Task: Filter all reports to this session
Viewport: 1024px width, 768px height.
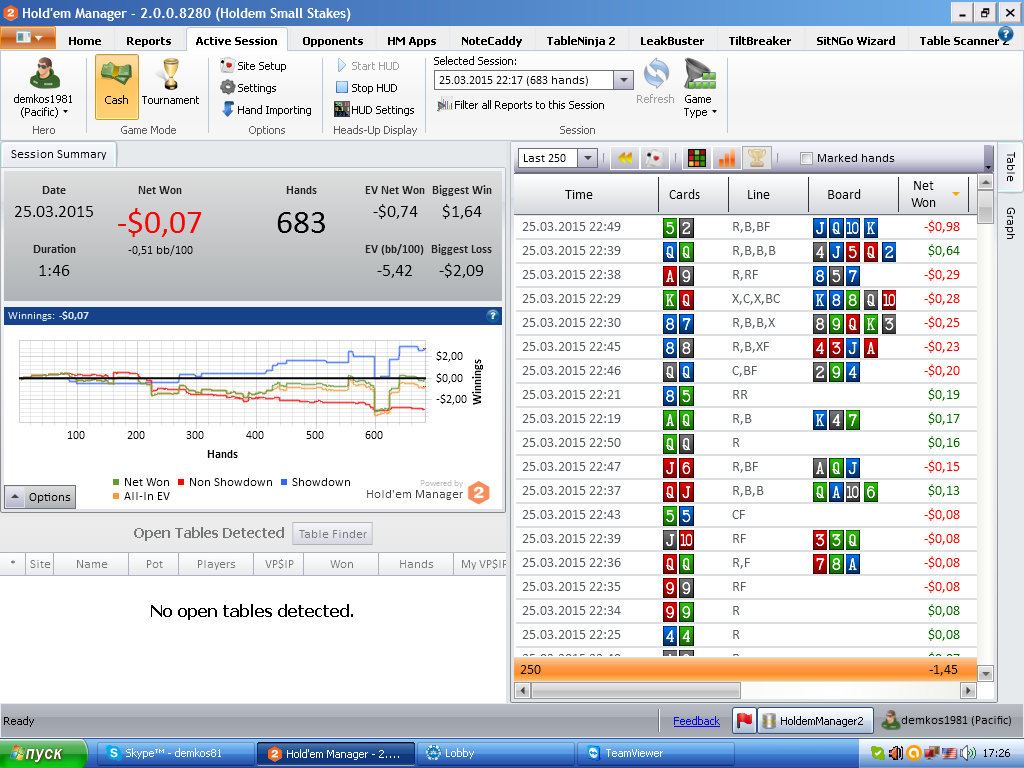Action: pos(521,105)
